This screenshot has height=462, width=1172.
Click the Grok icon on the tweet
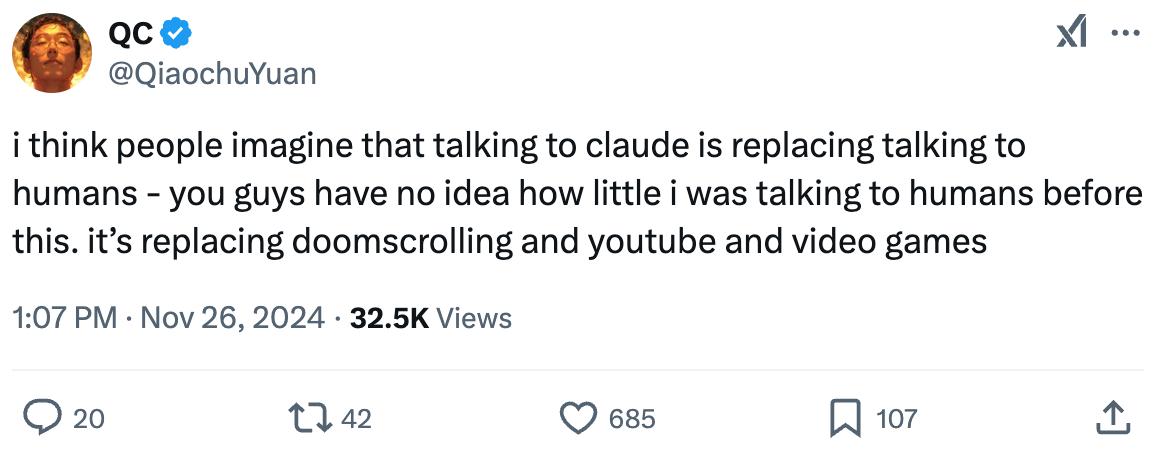pyautogui.click(x=1072, y=33)
